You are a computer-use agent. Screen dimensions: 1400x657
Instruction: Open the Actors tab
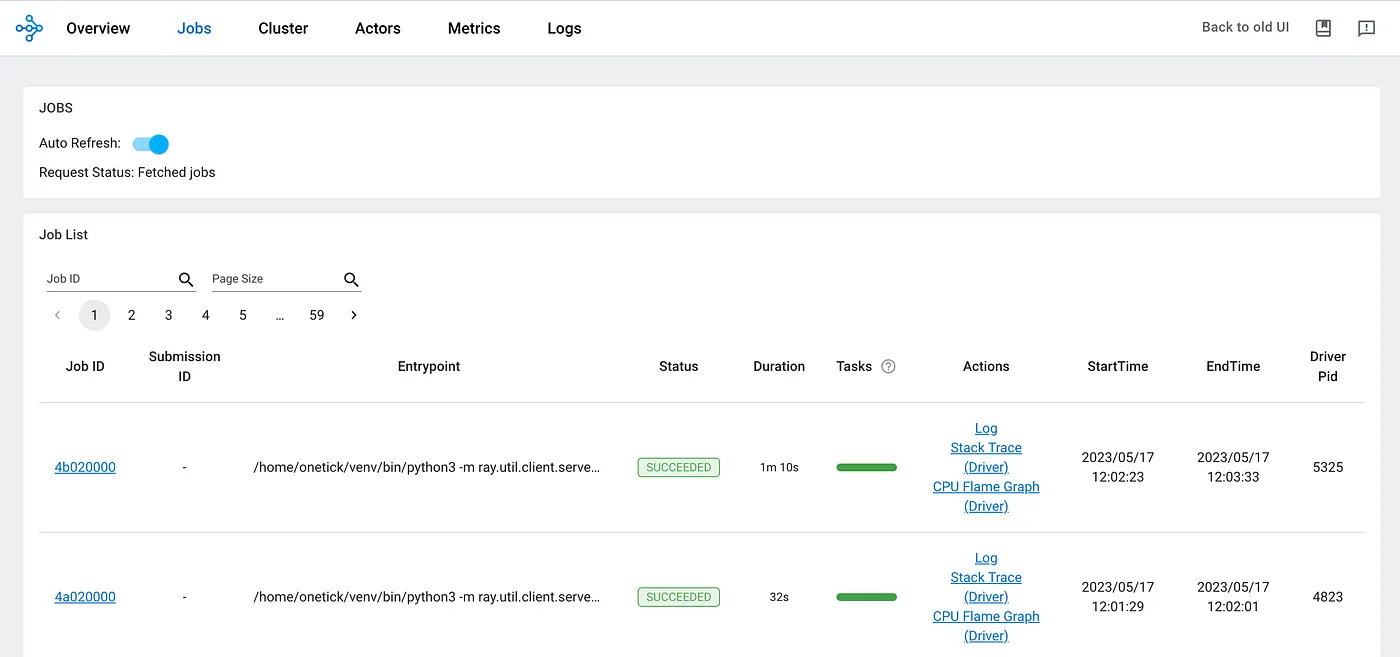click(378, 28)
